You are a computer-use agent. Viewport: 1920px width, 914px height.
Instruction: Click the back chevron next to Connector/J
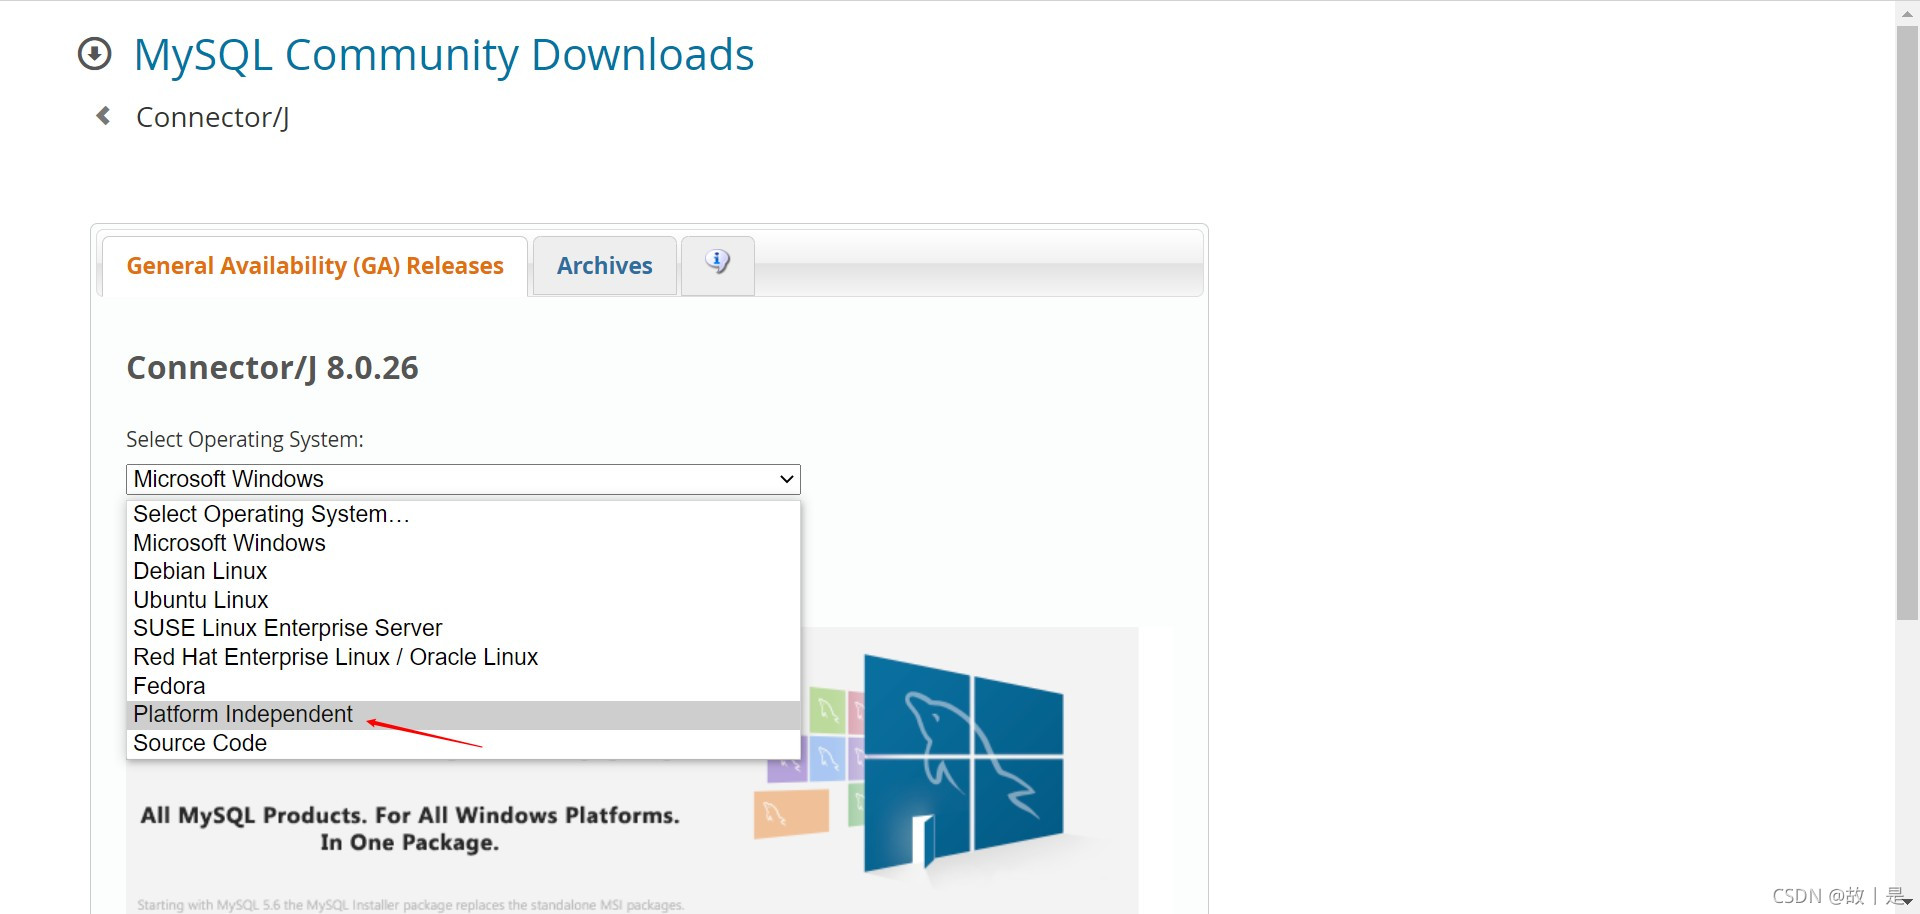[x=103, y=116]
